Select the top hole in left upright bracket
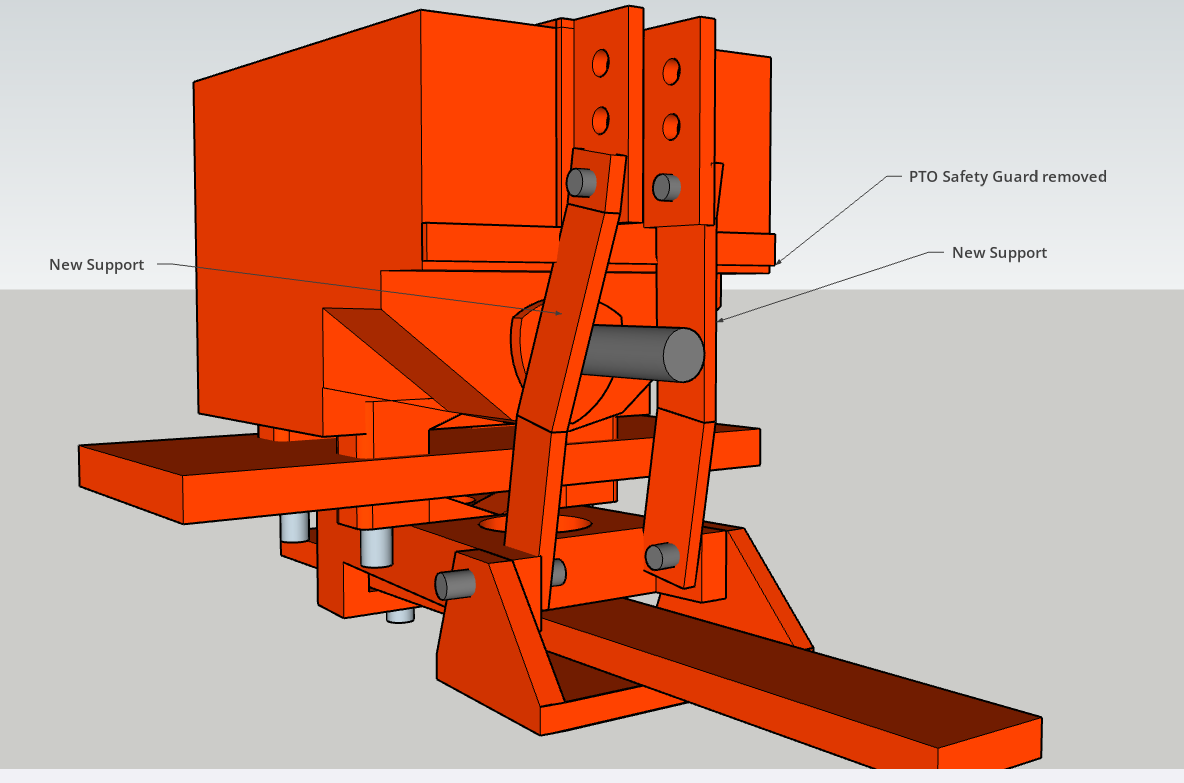 point(600,64)
